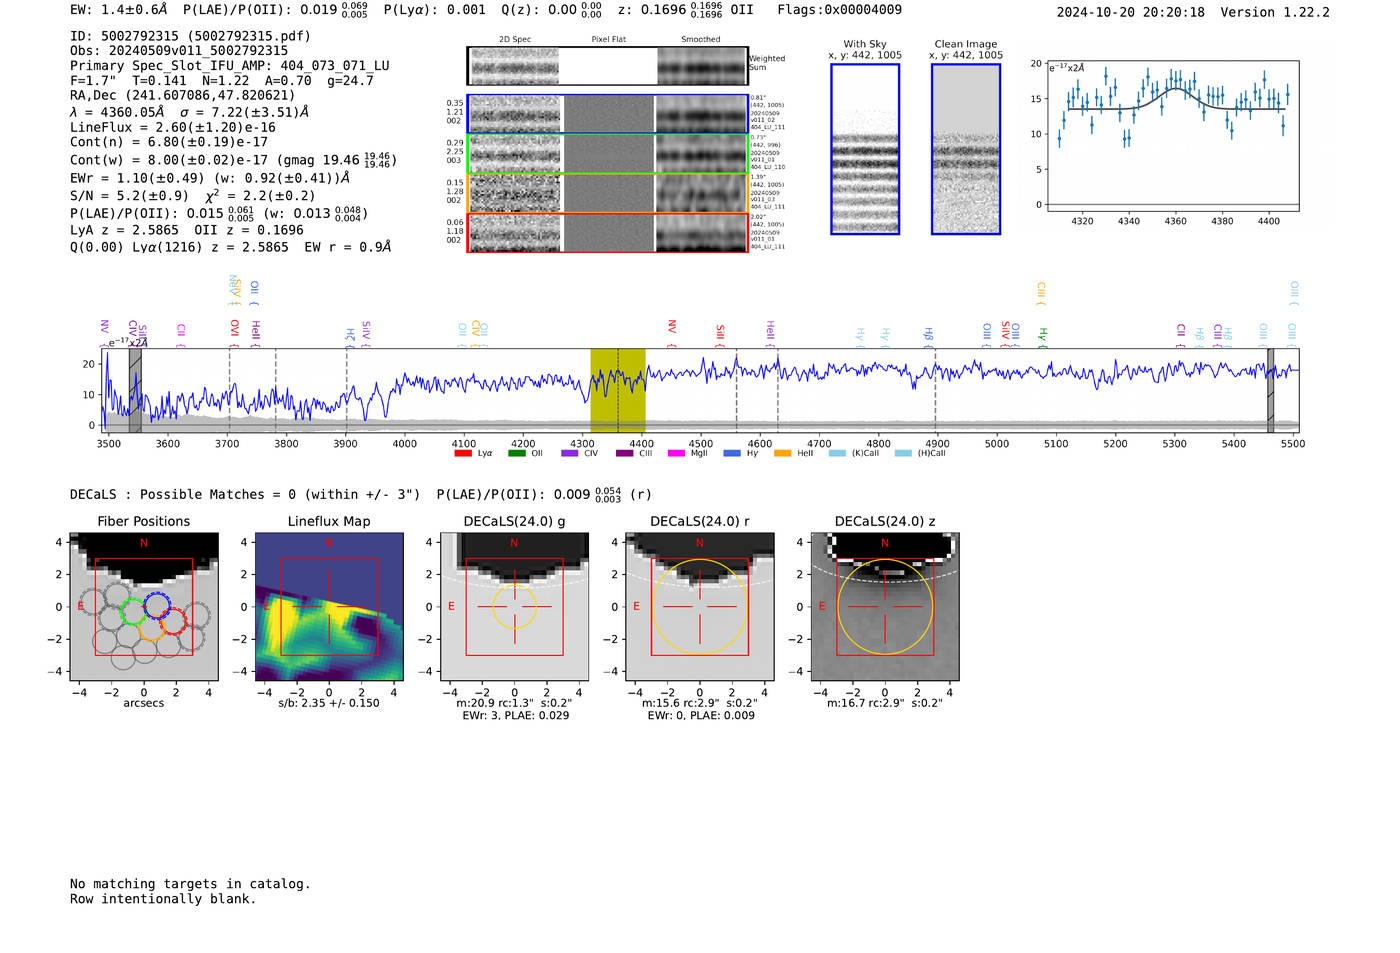This screenshot has height=953, width=1400.
Task: Click the DECaLS(24.0) g cutout image
Action: tap(514, 607)
